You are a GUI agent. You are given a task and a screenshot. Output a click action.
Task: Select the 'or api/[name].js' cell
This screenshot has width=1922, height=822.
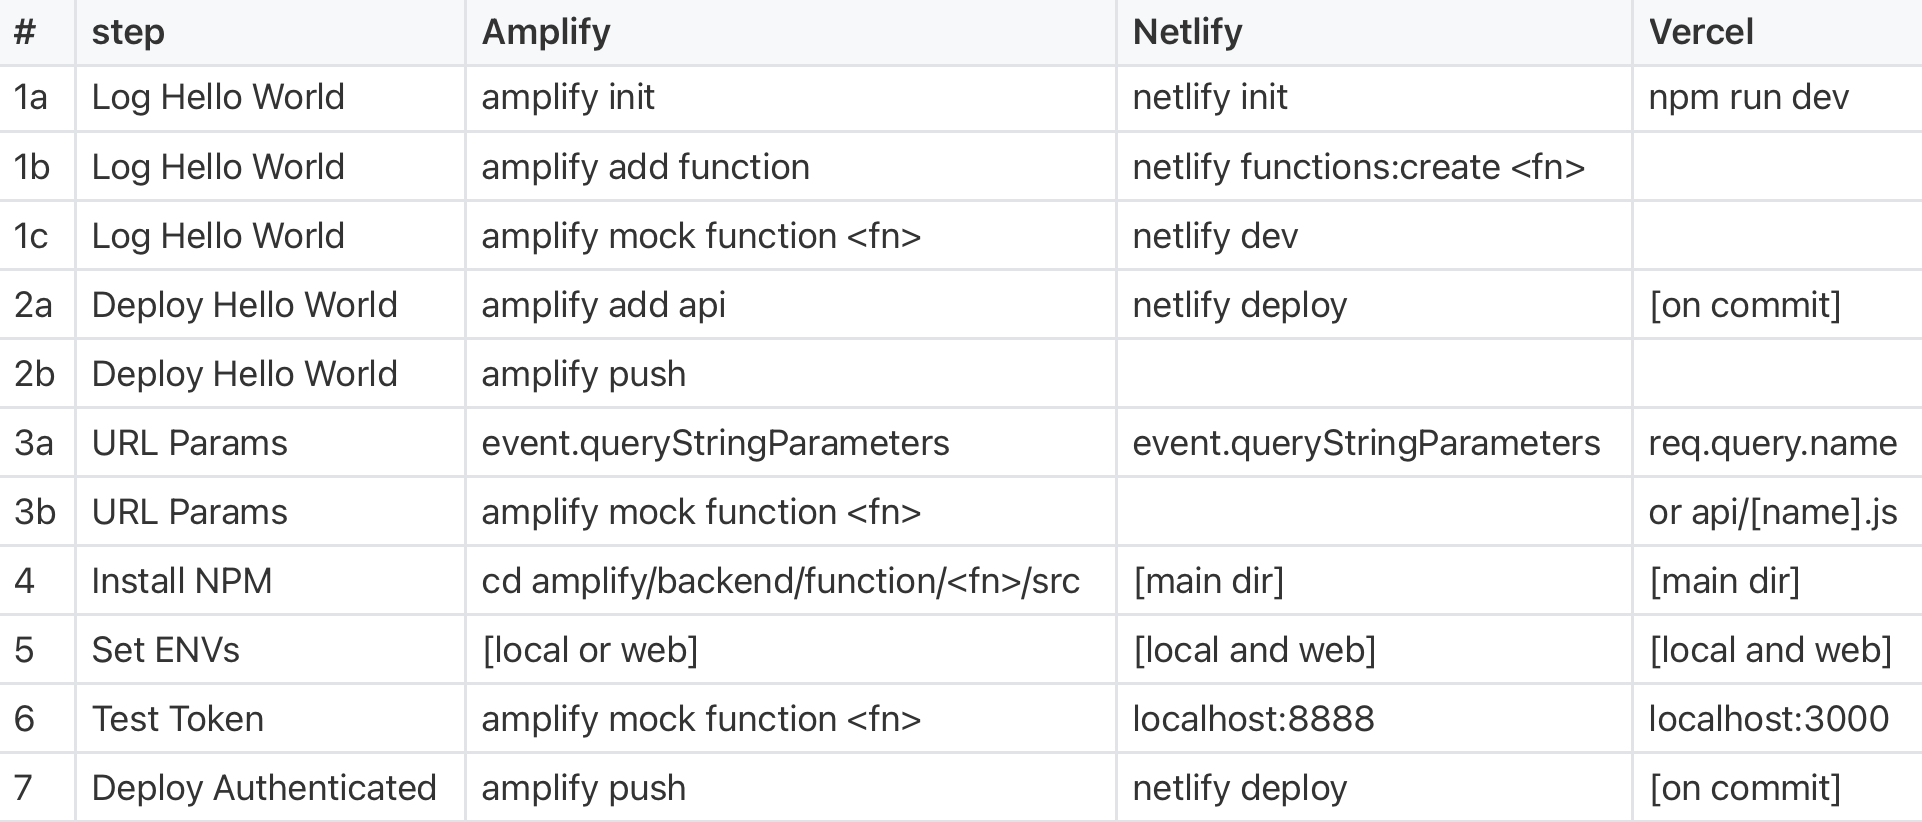pos(1772,512)
